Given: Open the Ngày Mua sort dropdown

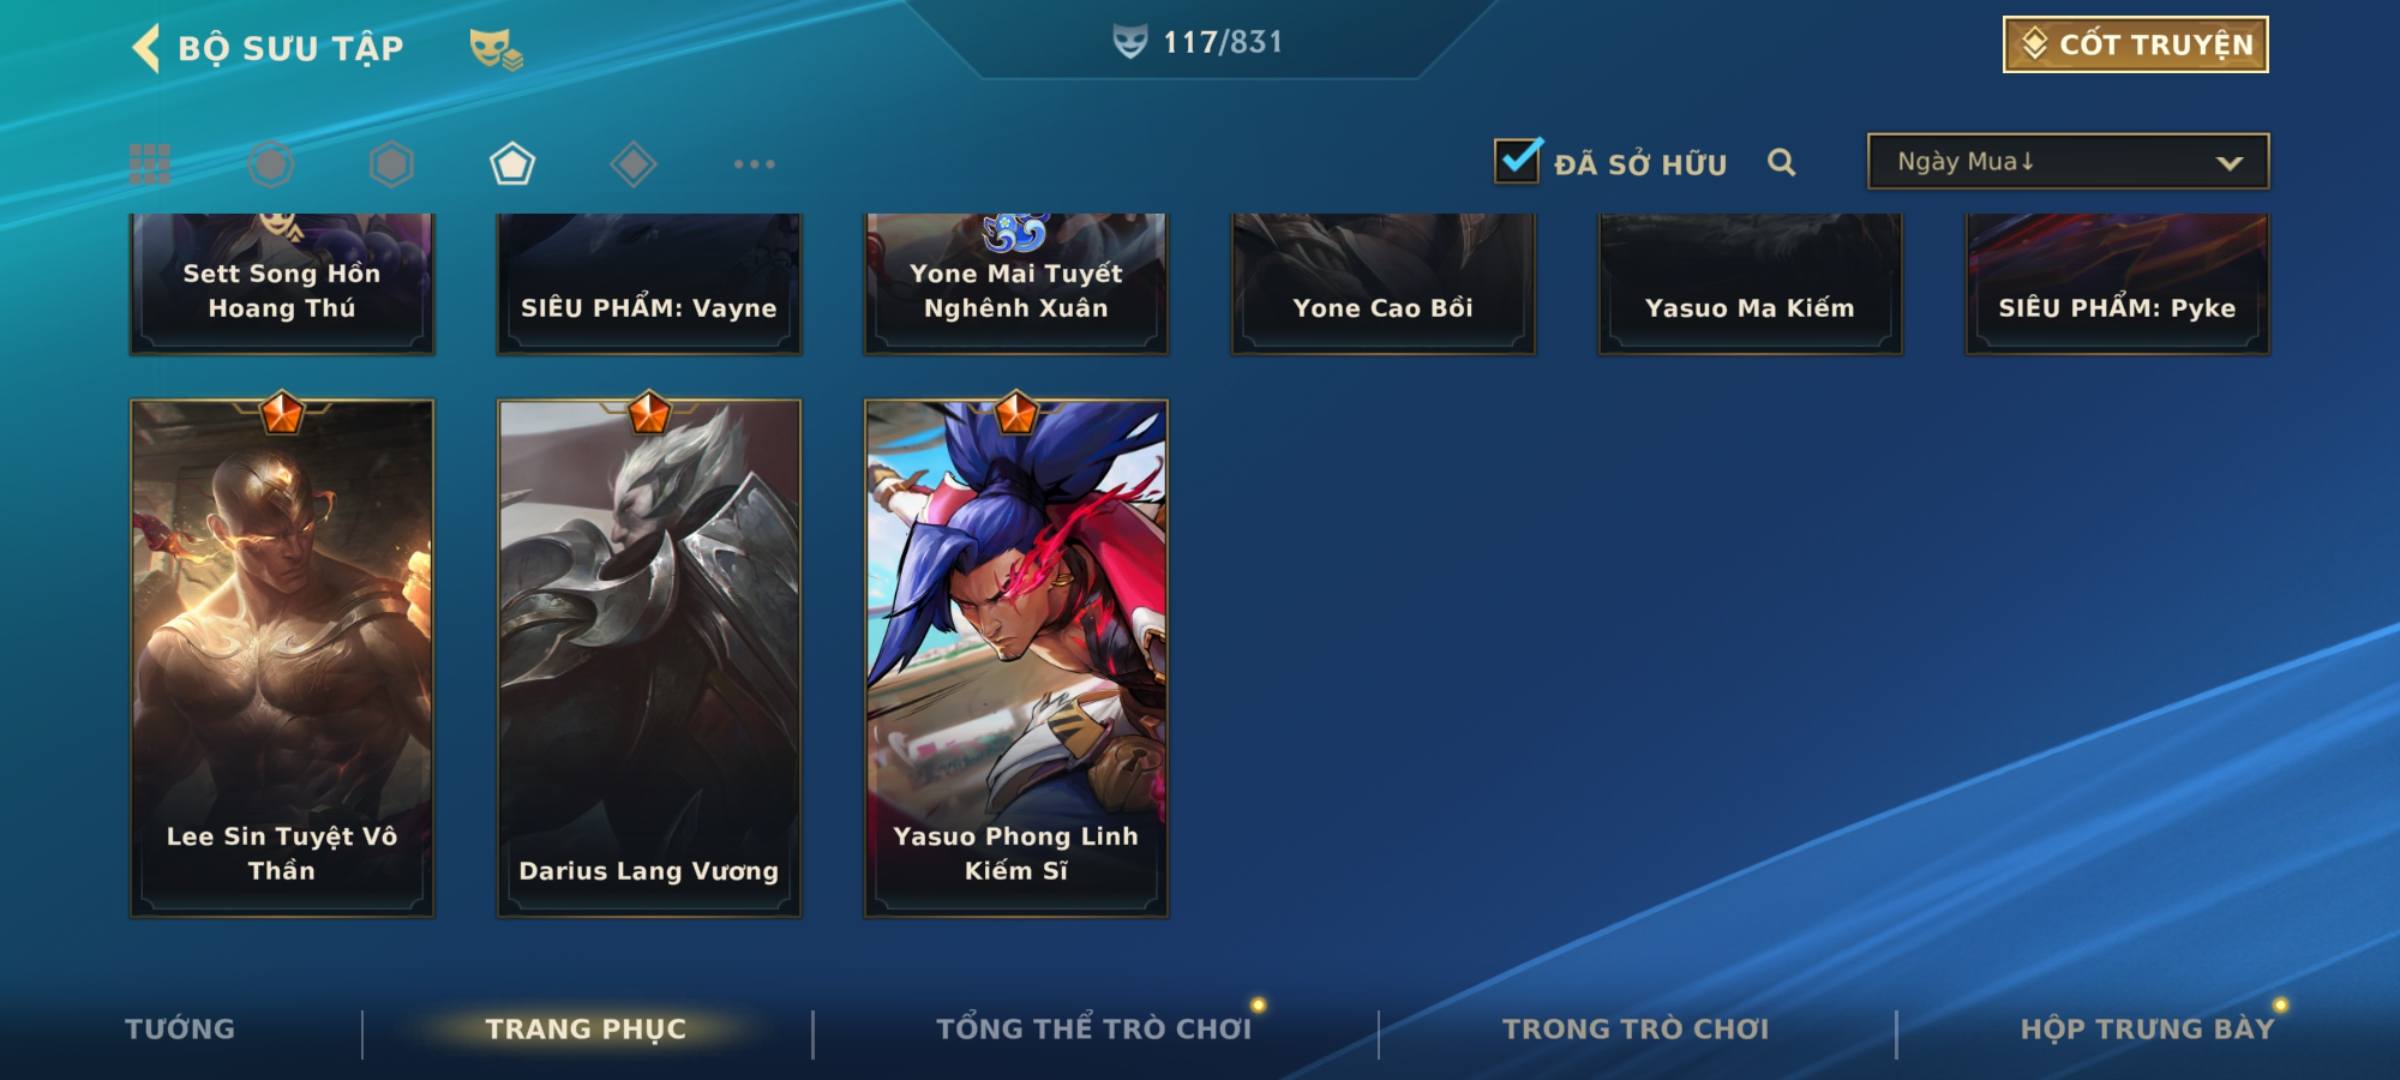Looking at the screenshot, I should (2068, 161).
